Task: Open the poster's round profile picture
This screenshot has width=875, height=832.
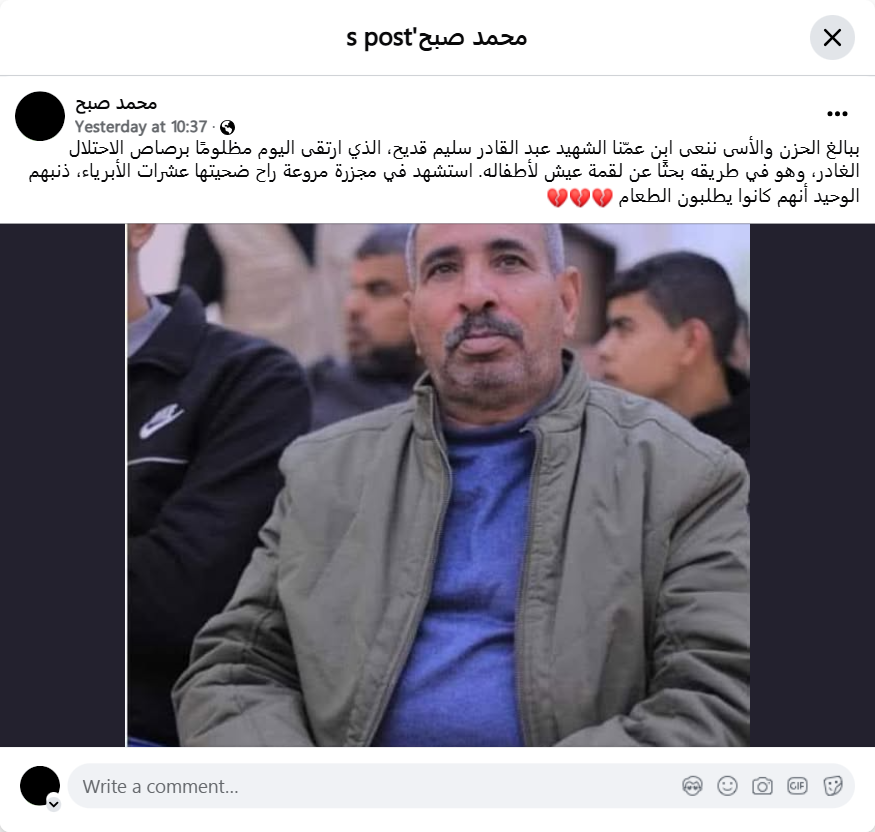Action: point(40,116)
